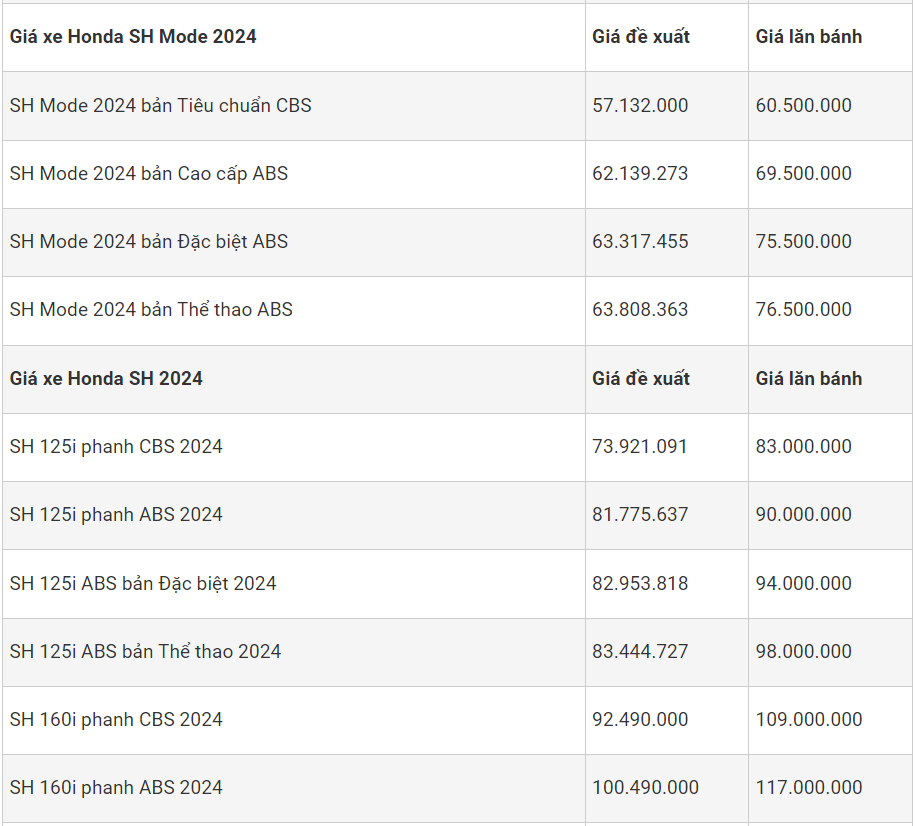This screenshot has height=826, width=915.
Task: Click 'SH 160i phanh ABS 2024' row name
Action: [116, 787]
